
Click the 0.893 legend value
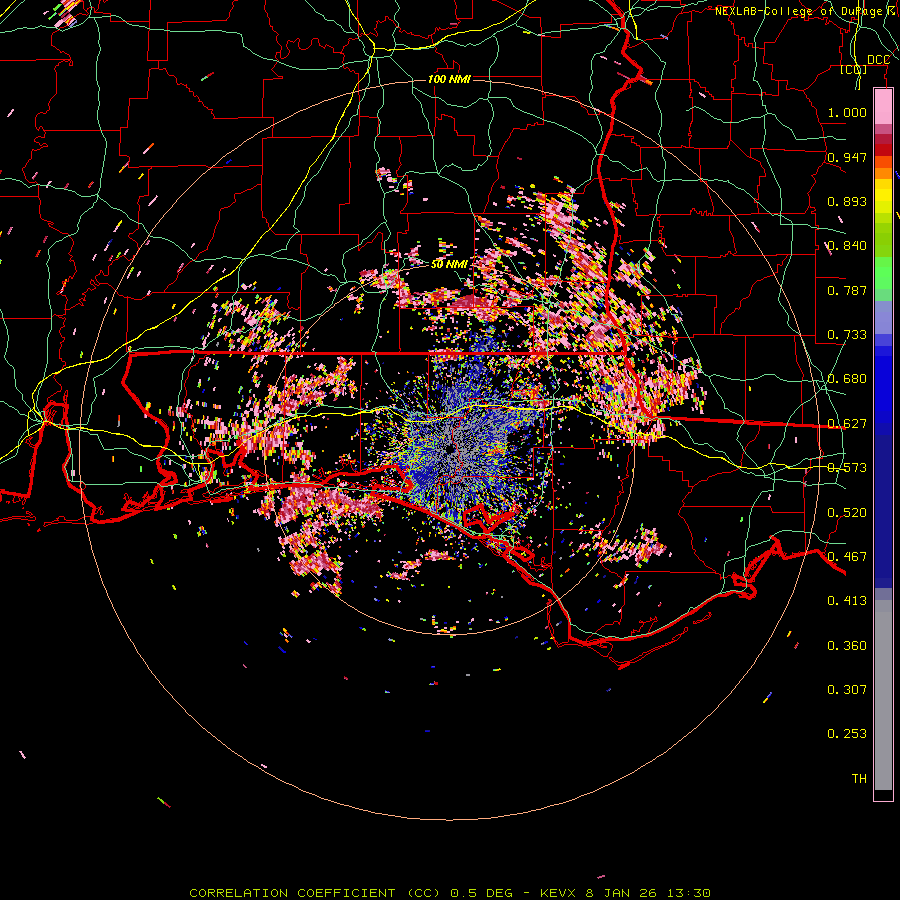point(847,201)
